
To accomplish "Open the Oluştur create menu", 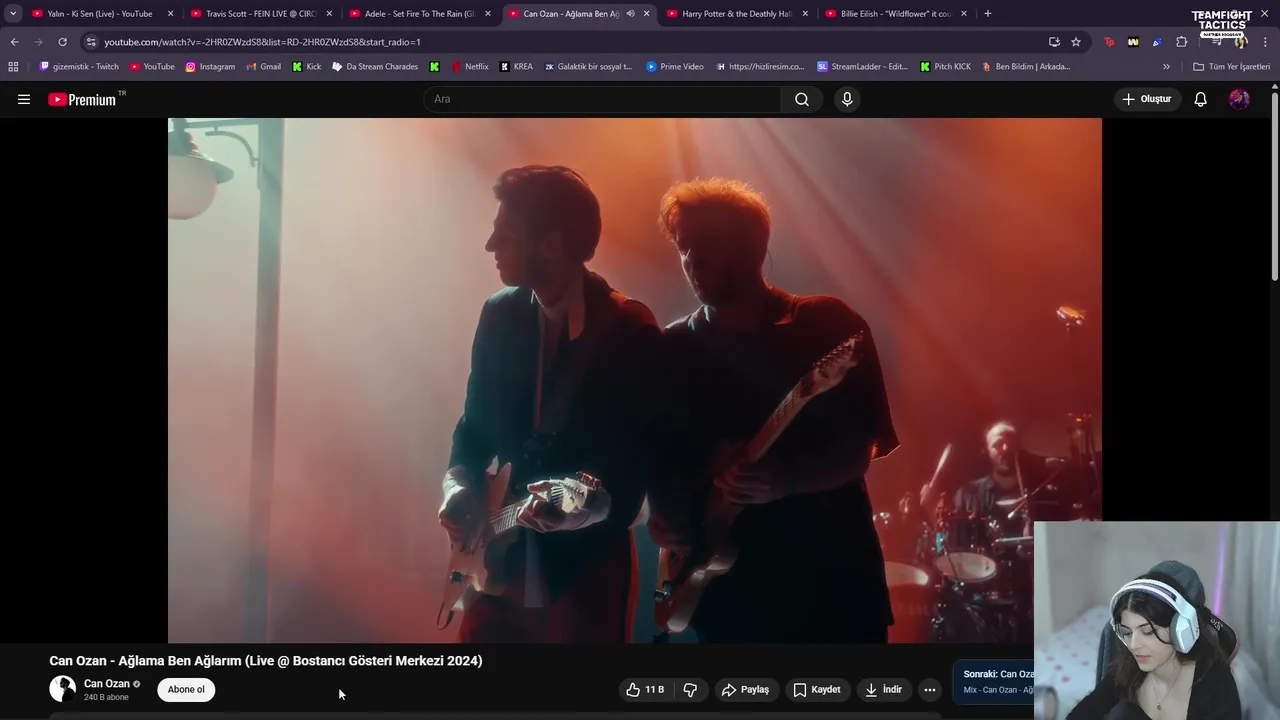I will 1146,99.
